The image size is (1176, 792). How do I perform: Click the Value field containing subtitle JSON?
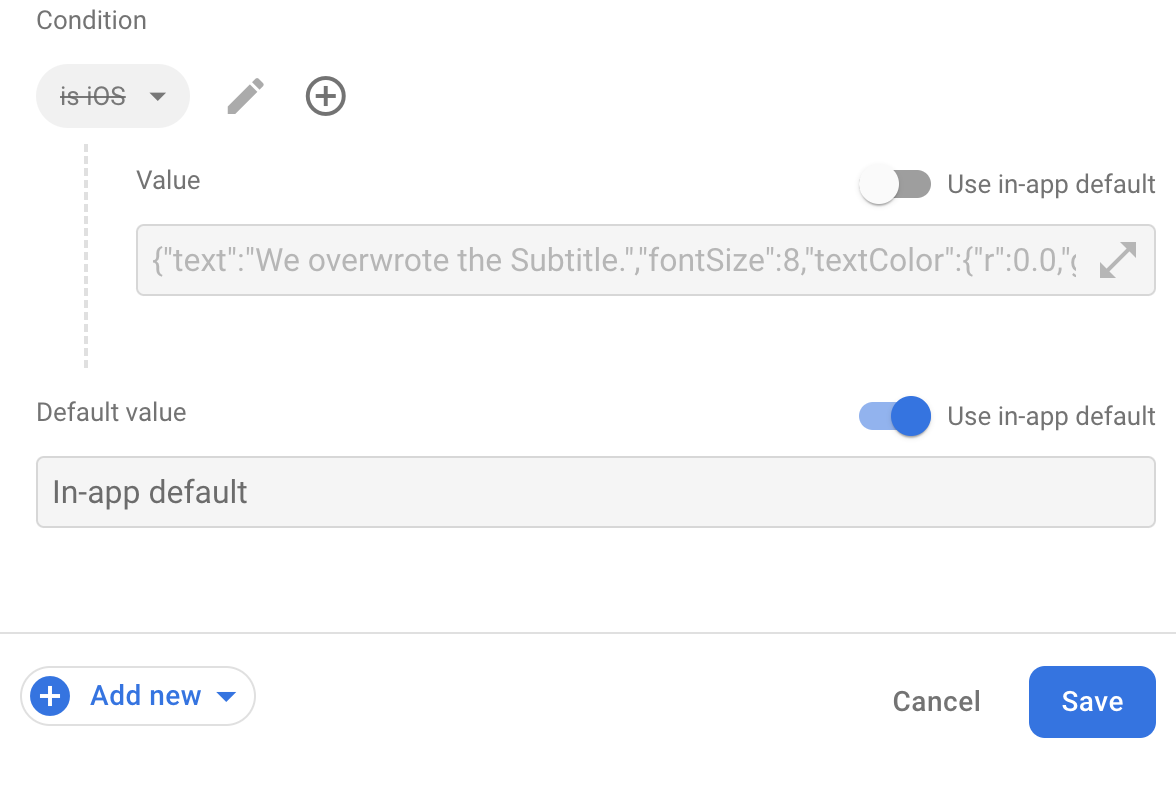click(x=600, y=259)
